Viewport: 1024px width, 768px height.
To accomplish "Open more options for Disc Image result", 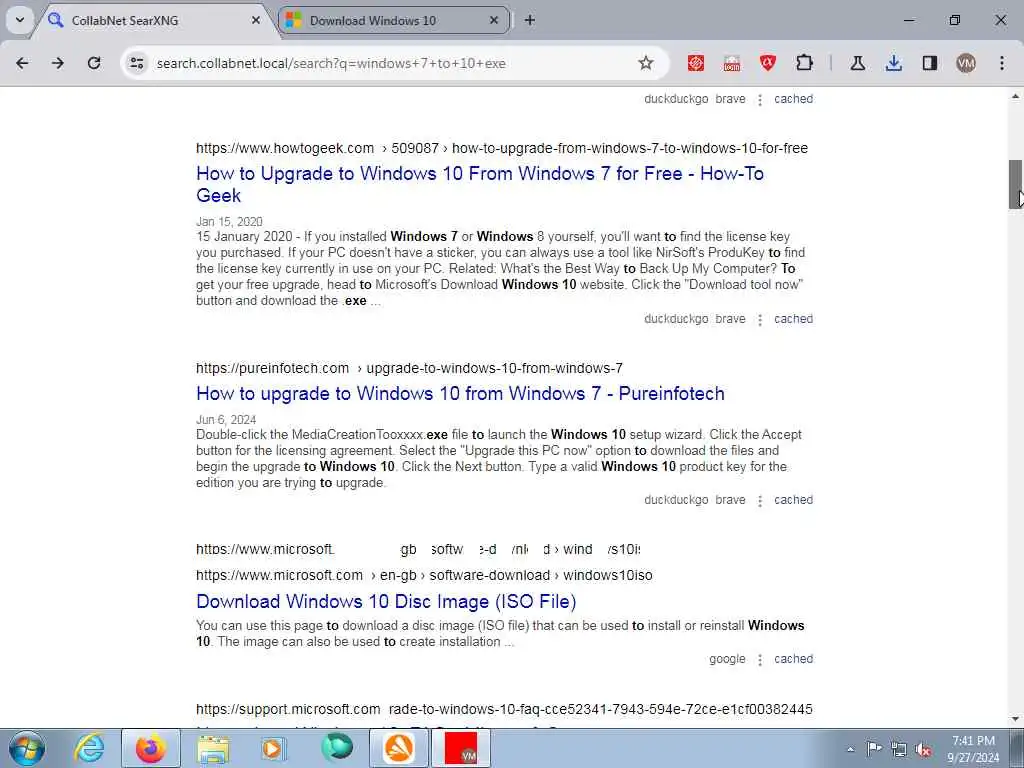I will (760, 660).
